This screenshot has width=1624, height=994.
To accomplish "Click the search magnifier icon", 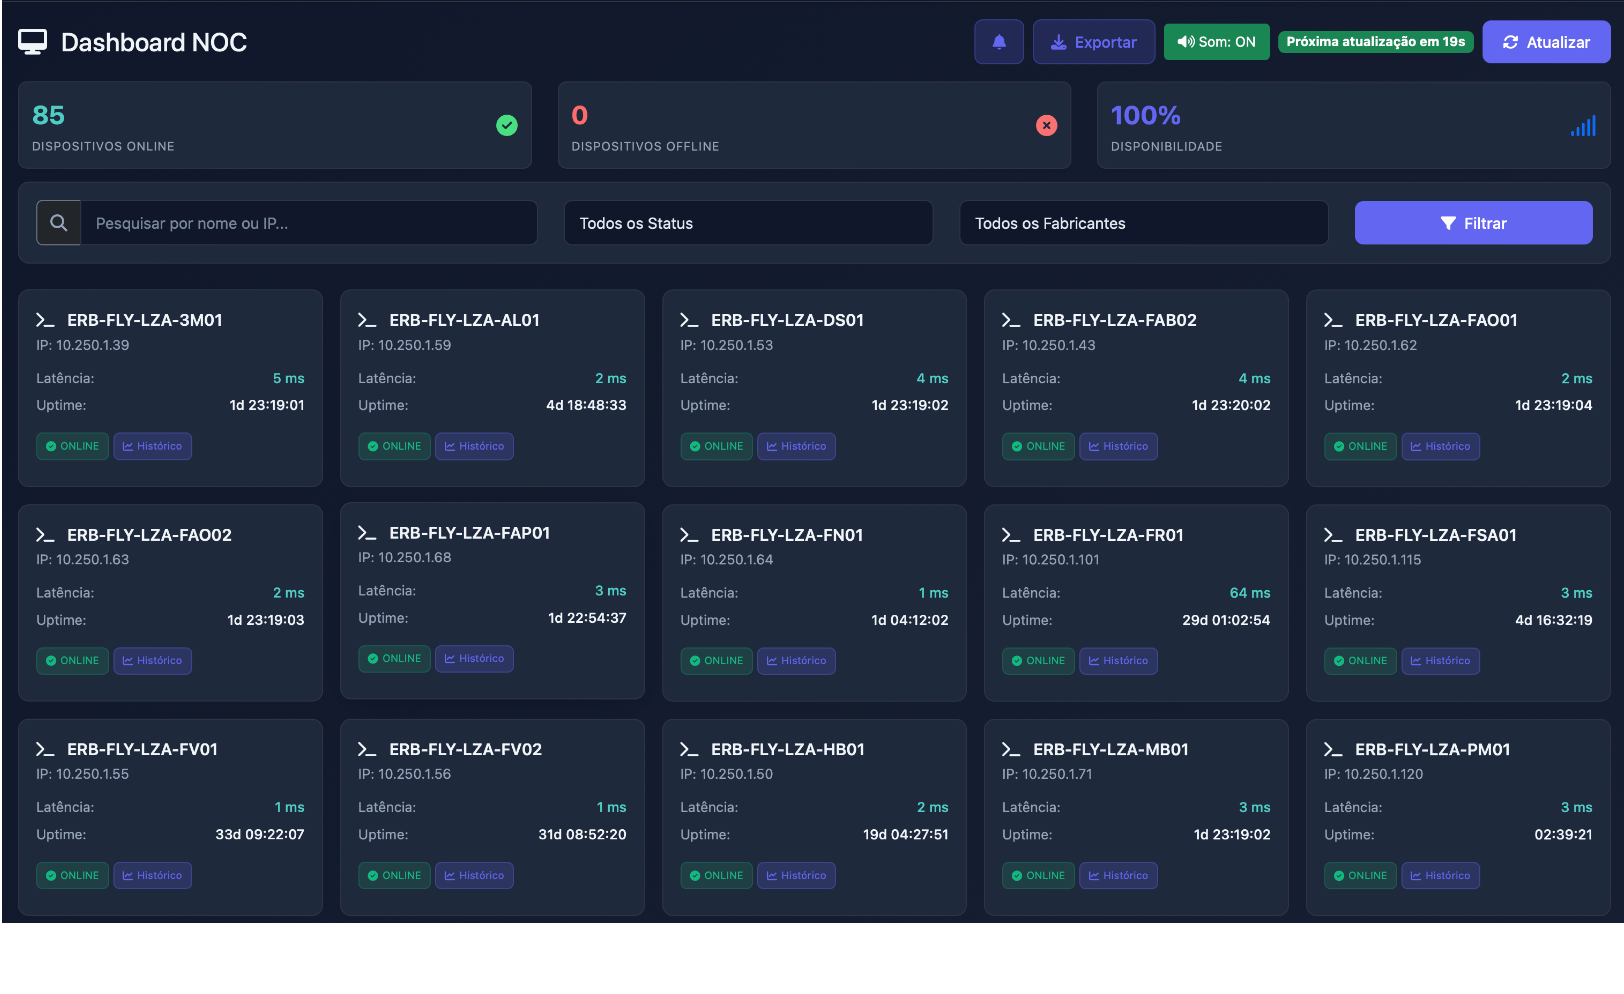I will pos(58,222).
